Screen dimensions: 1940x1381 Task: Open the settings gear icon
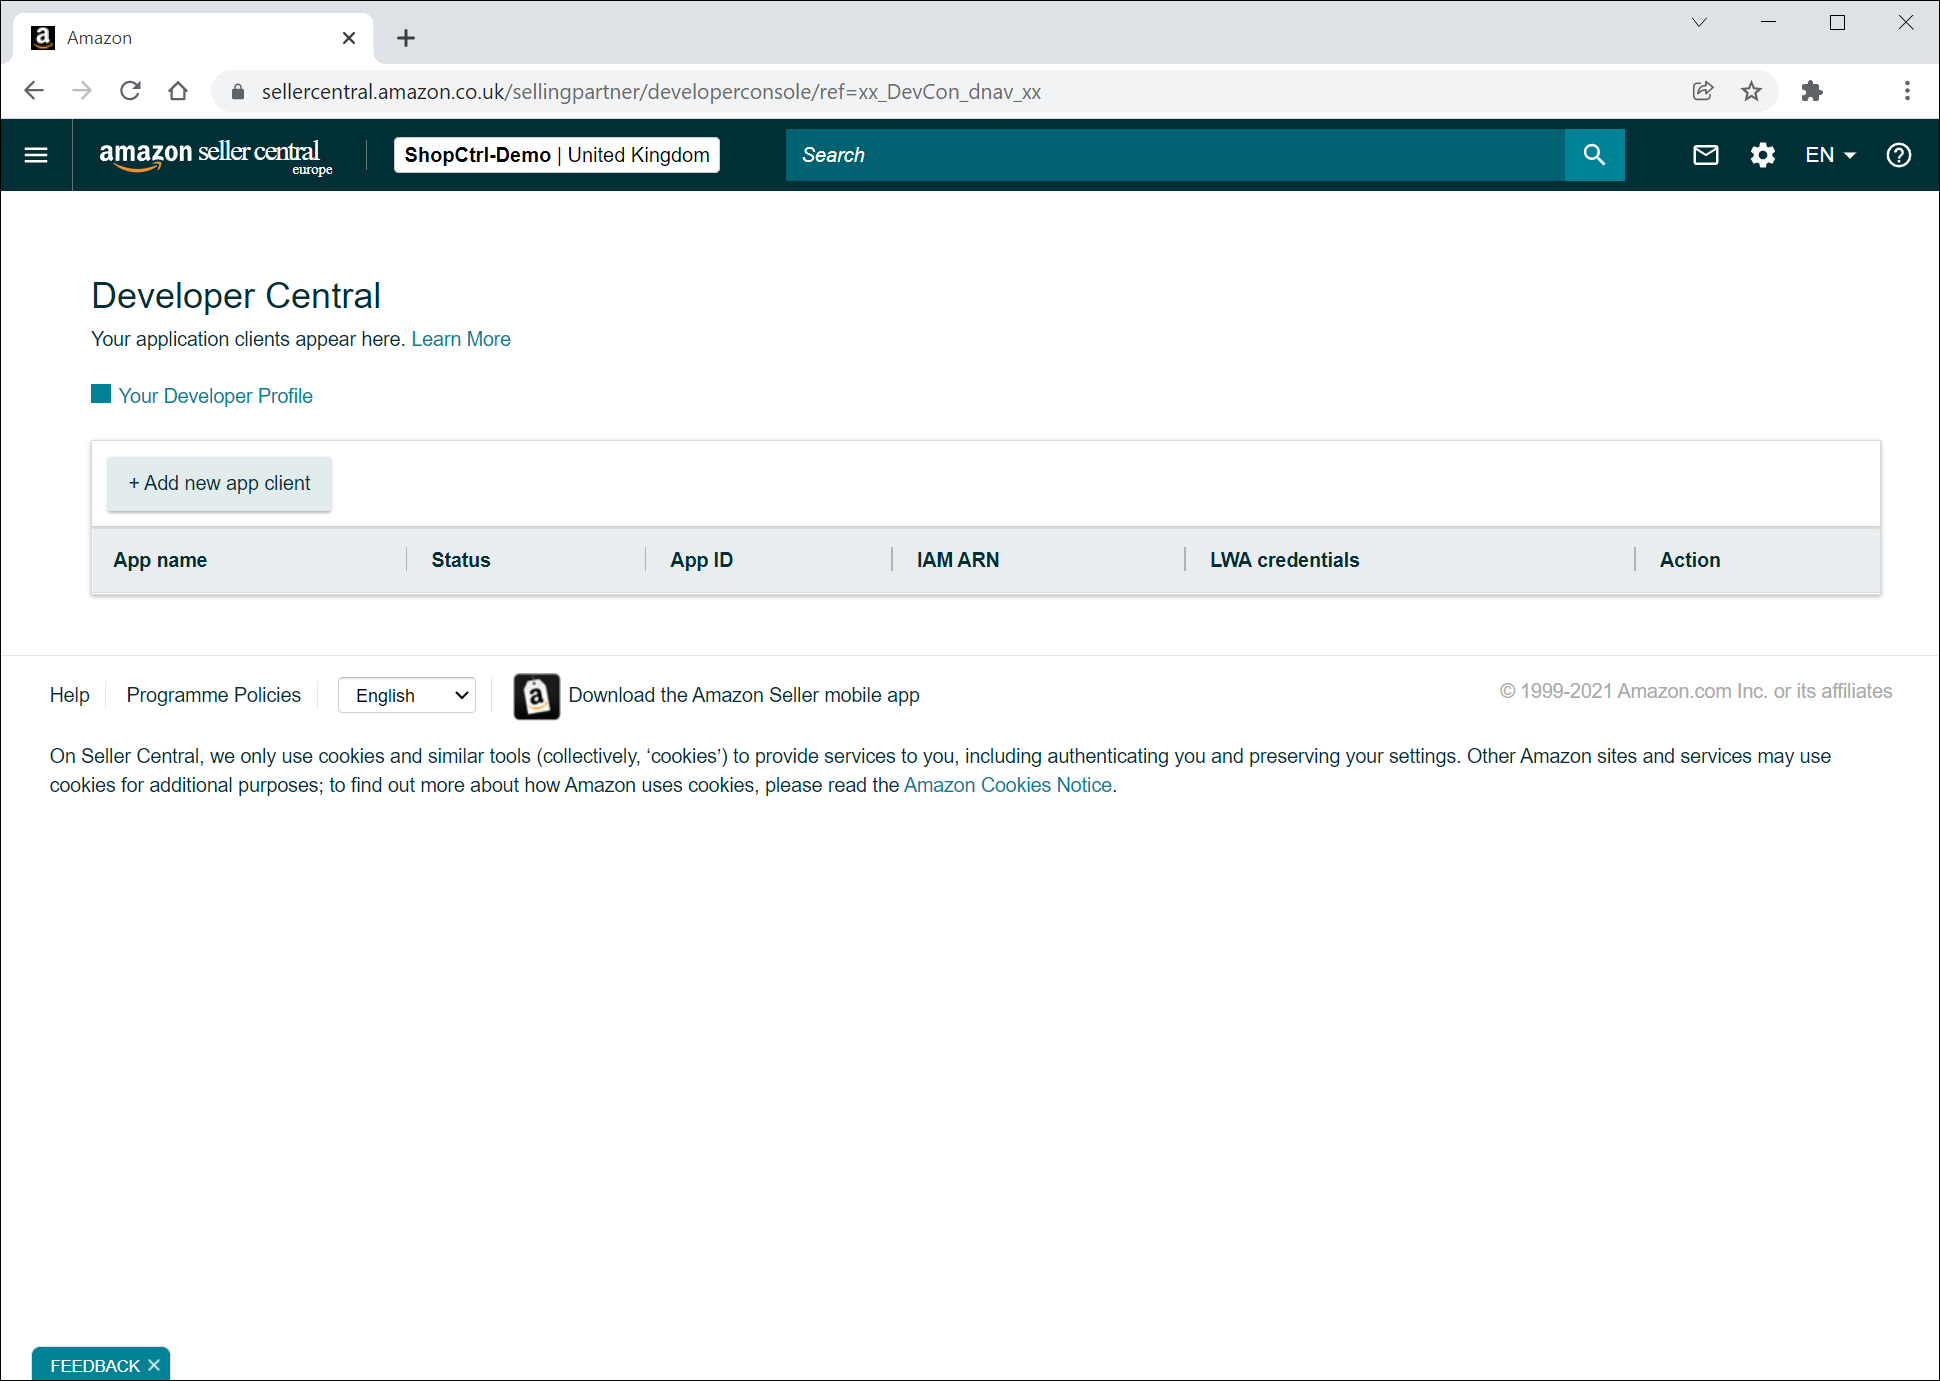click(x=1762, y=155)
